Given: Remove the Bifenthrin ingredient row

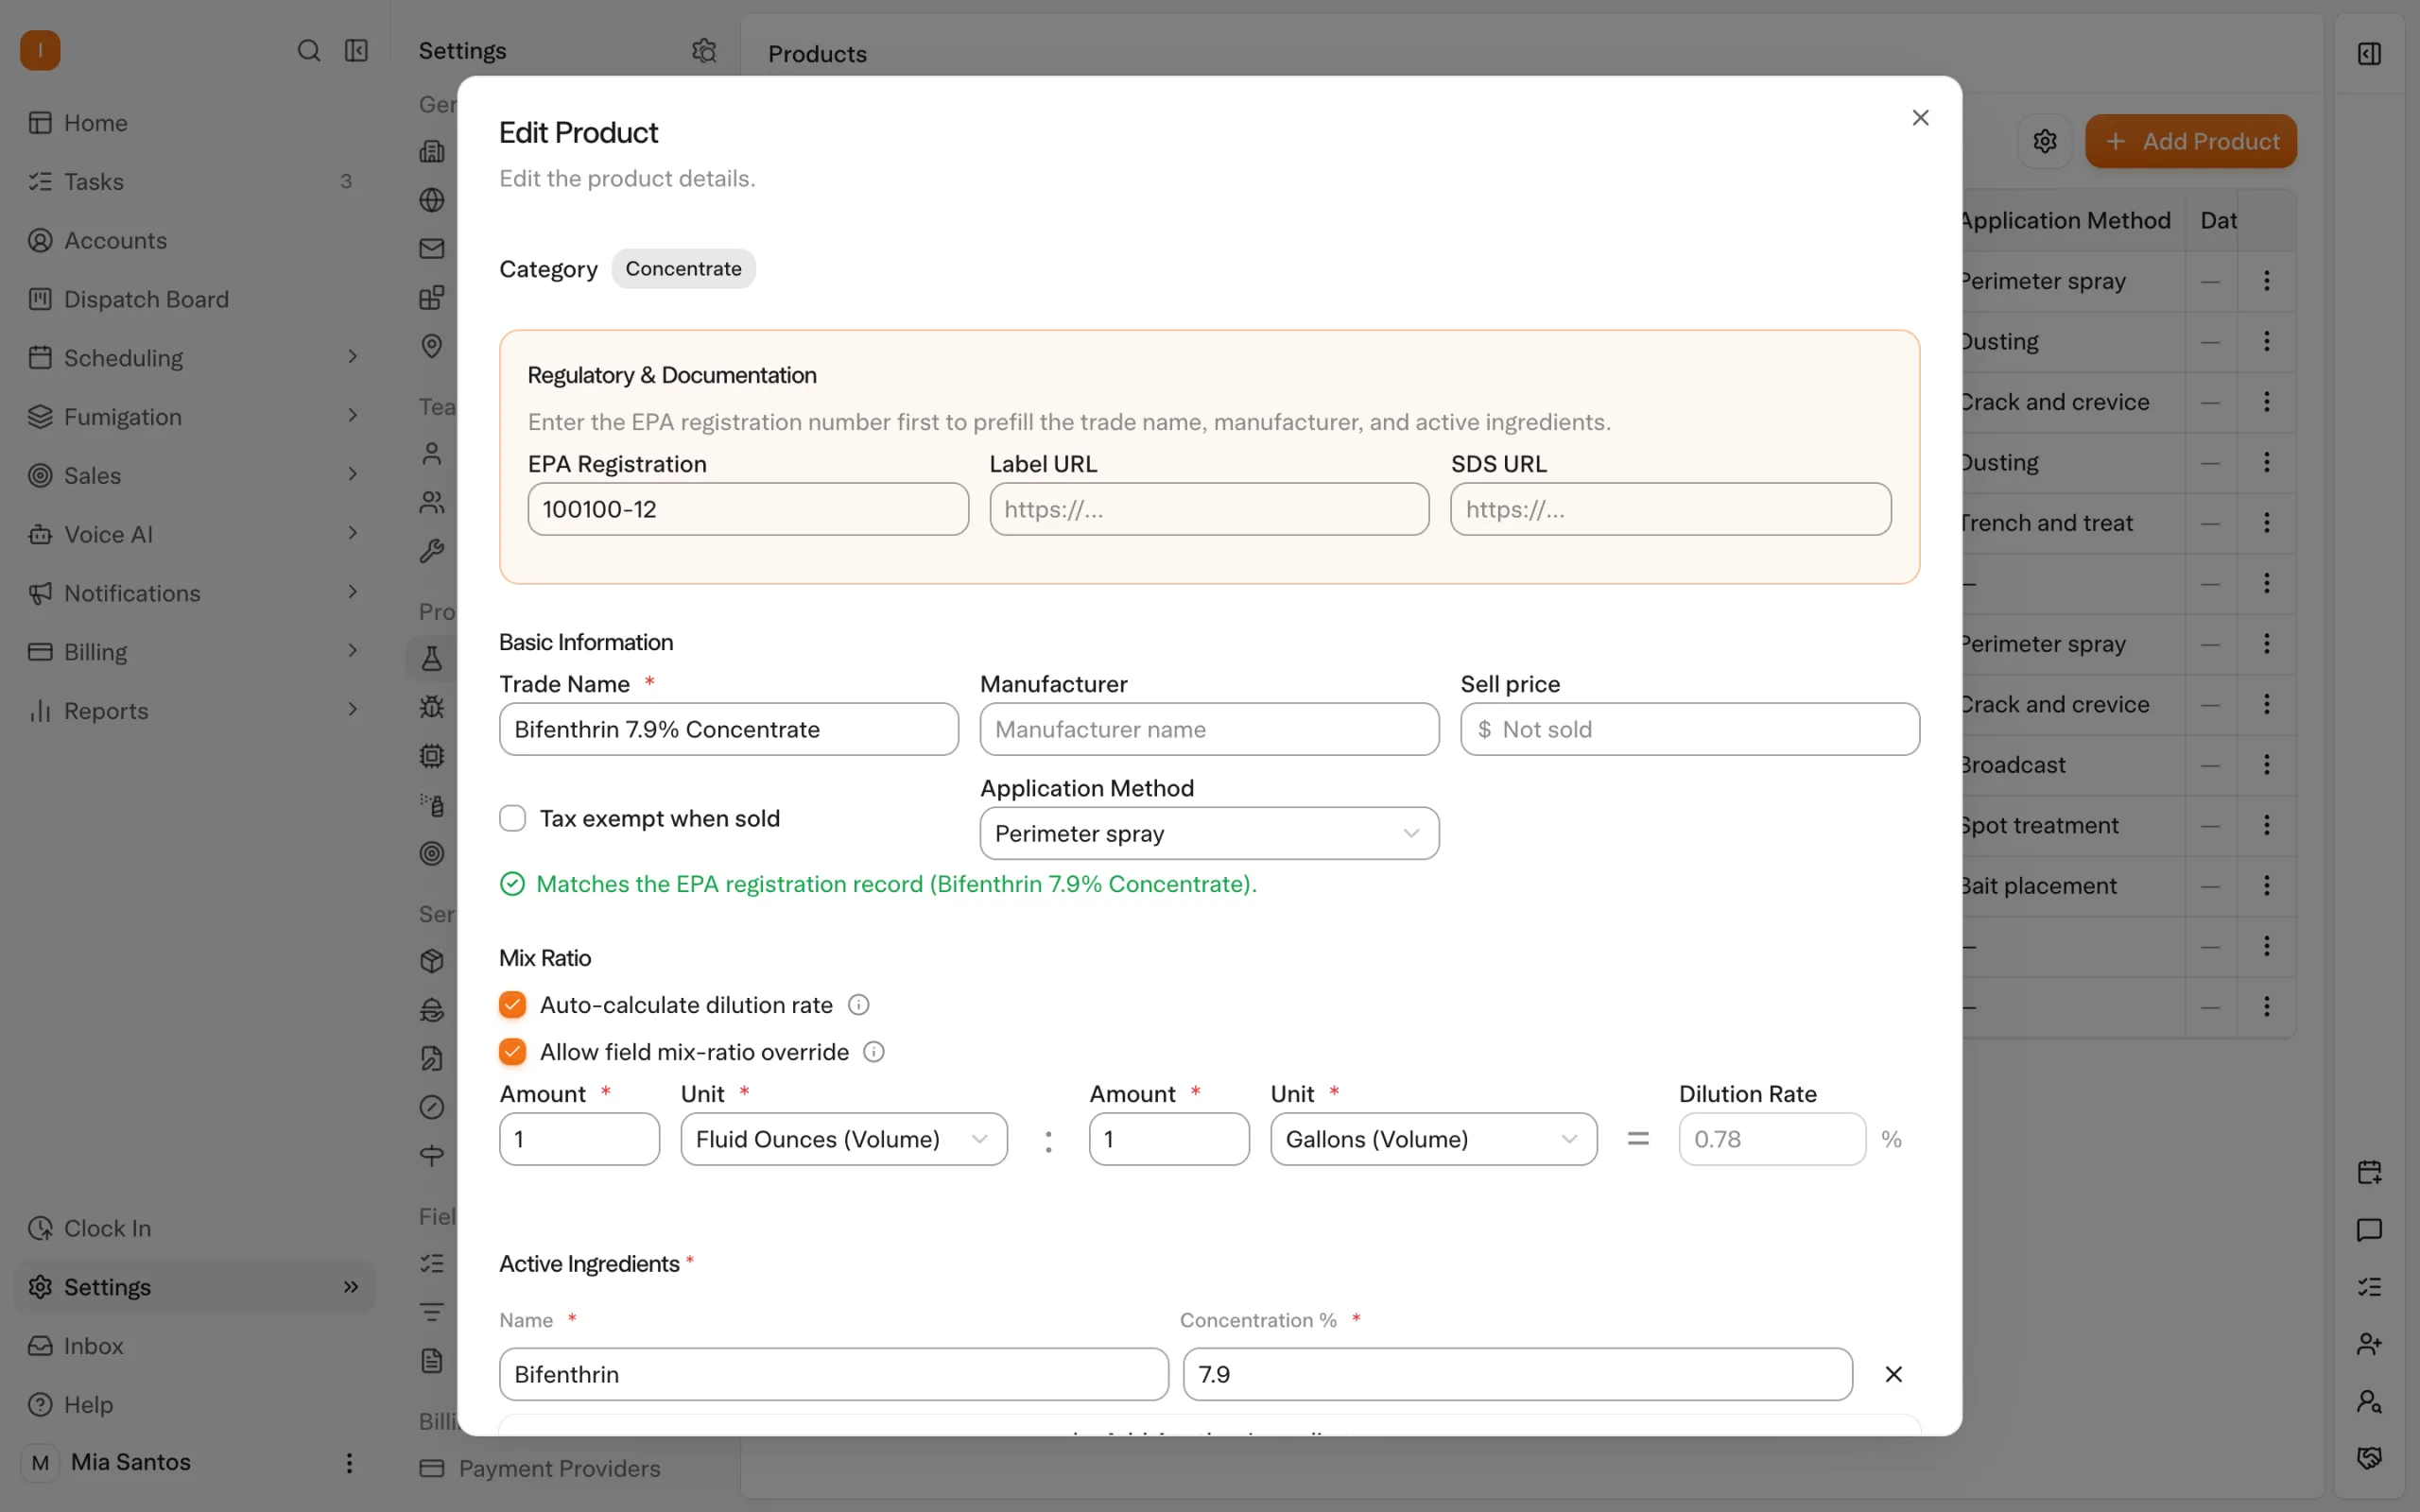Looking at the screenshot, I should tap(1893, 1374).
